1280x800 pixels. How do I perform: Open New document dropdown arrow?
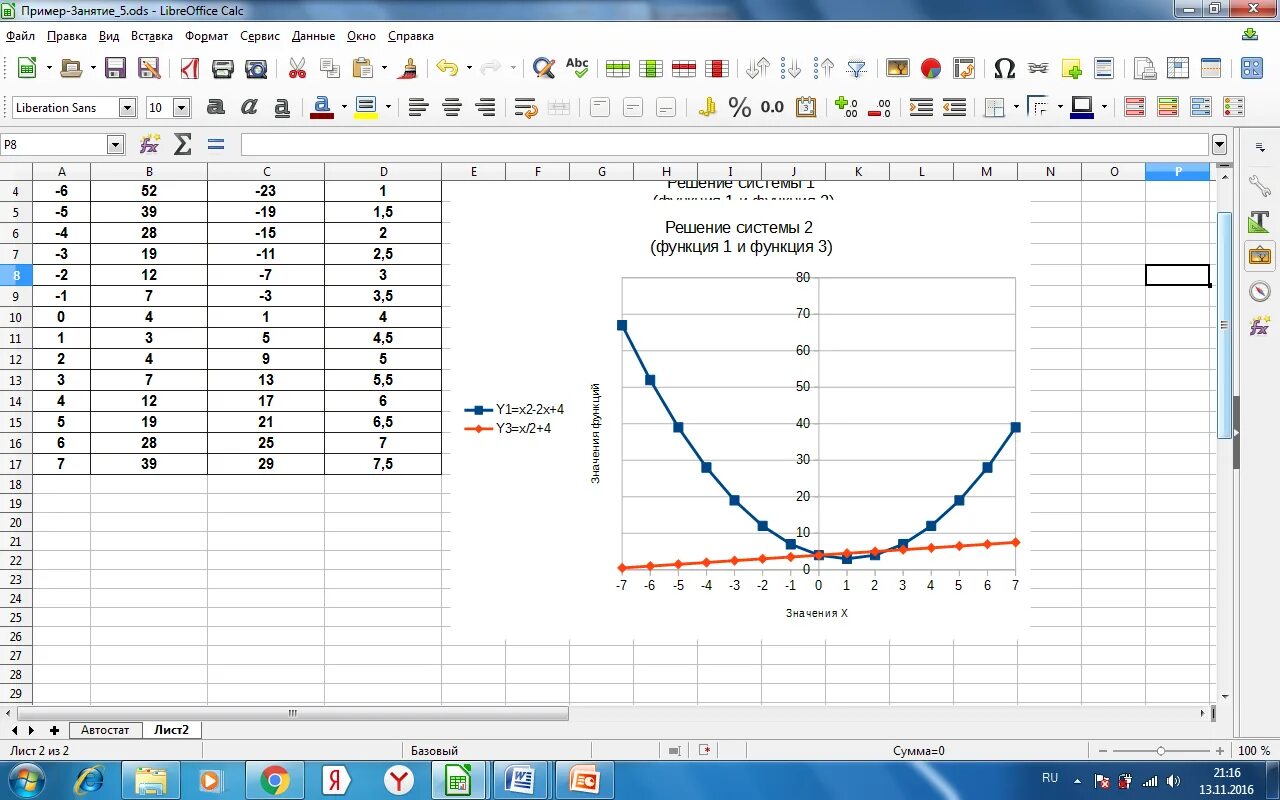(50, 68)
